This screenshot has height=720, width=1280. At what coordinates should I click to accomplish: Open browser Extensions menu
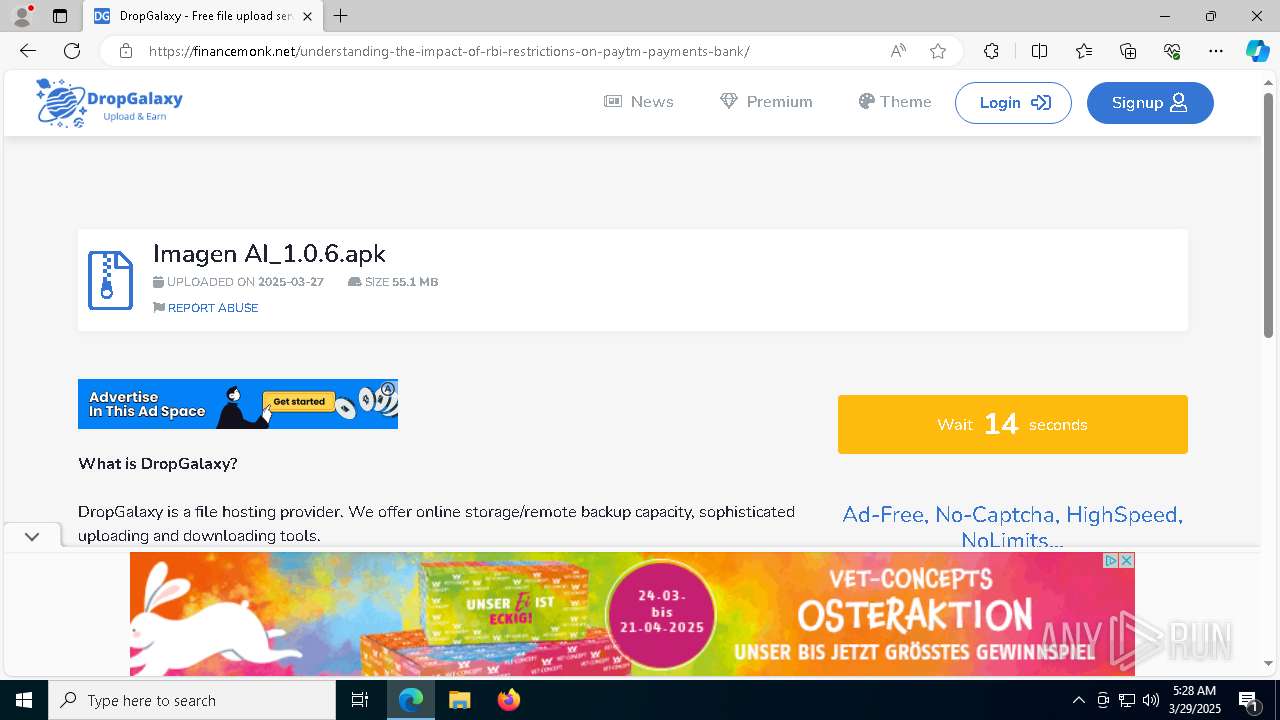tap(991, 51)
